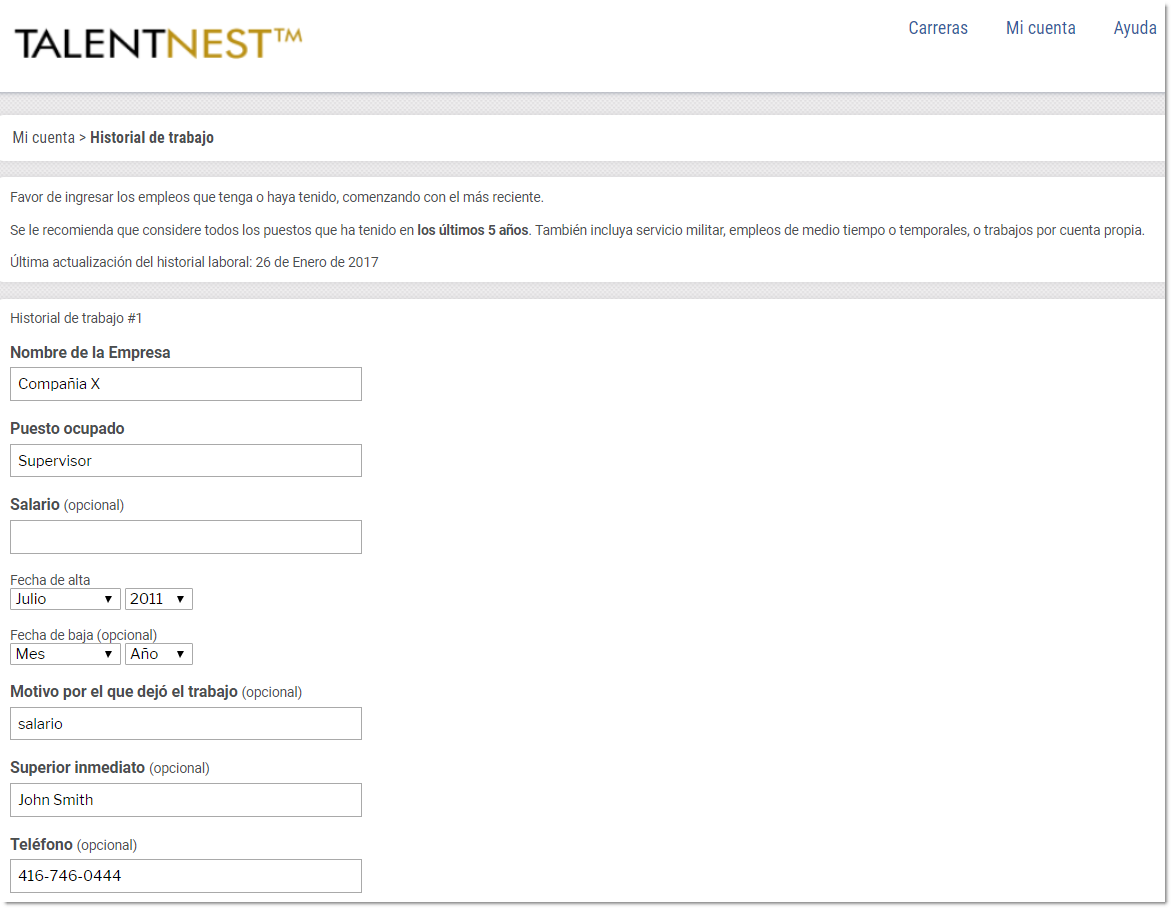Screen dimensions: 1171x908
Task: Go to Mi cuenta in top navigation
Action: pyautogui.click(x=1040, y=28)
